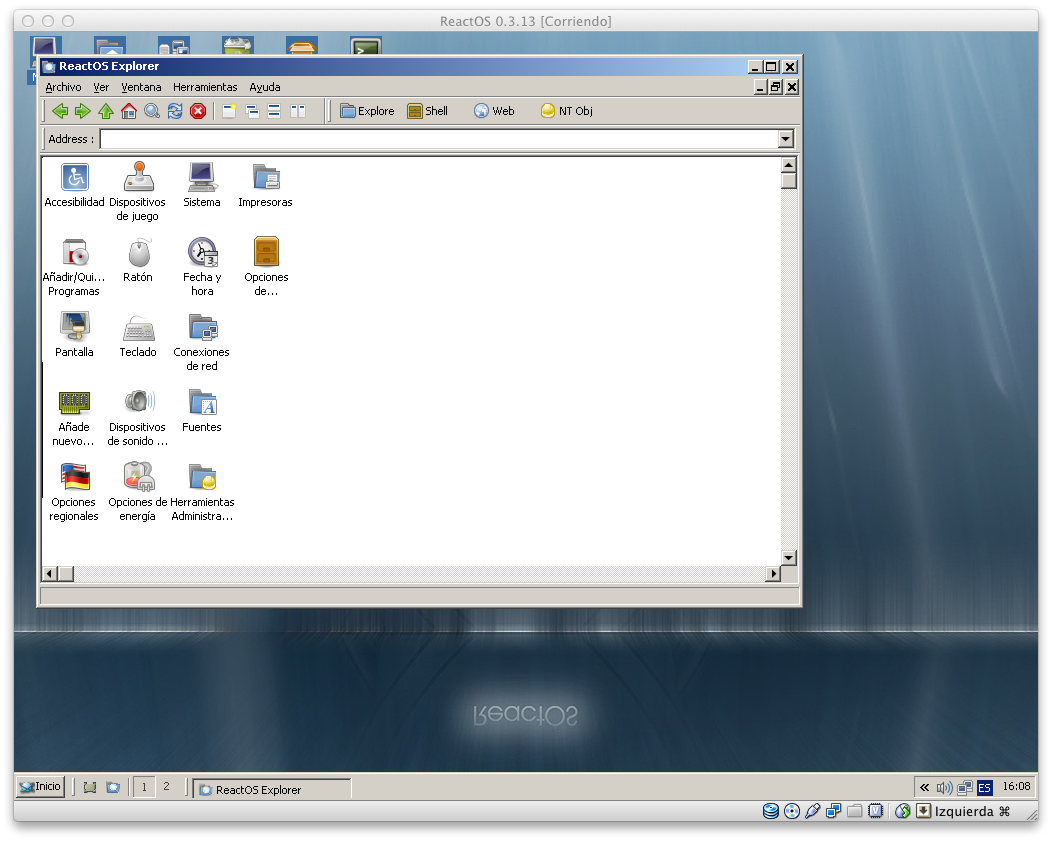Click the cascade windows toolbar icon
Screen dimensions: 1052x841
pyautogui.click(x=252, y=111)
